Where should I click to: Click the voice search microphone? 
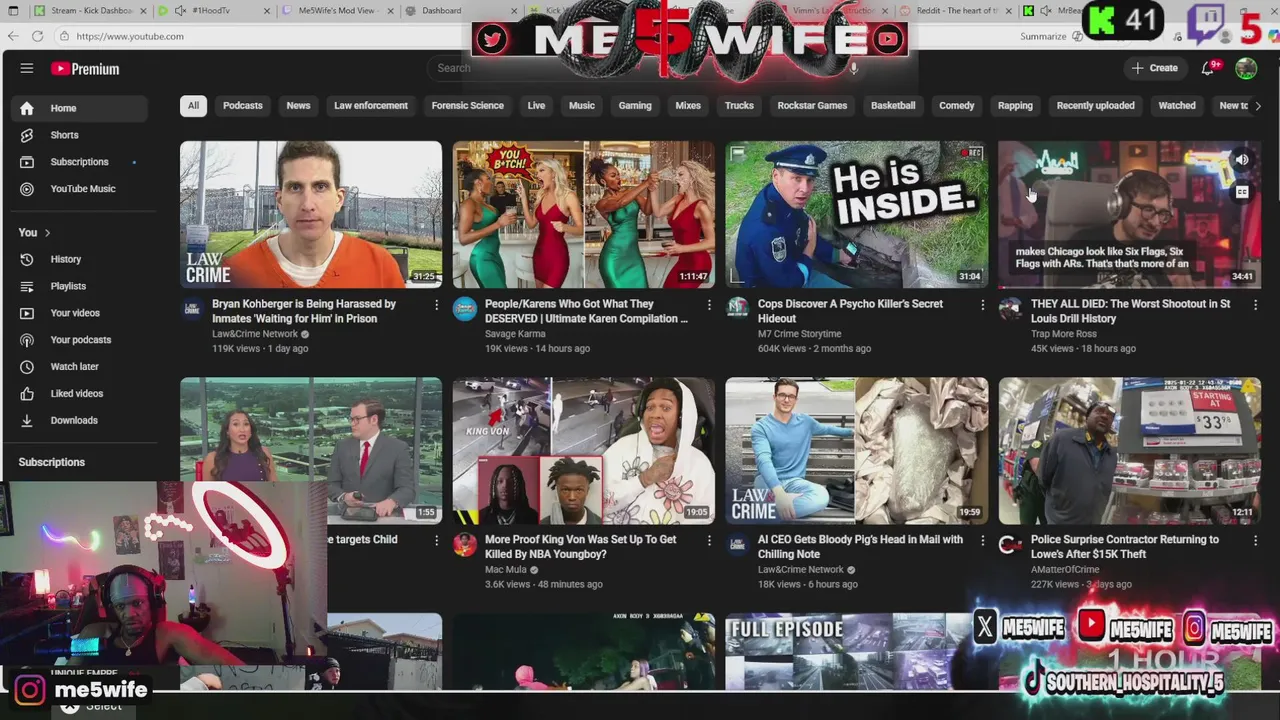click(853, 68)
